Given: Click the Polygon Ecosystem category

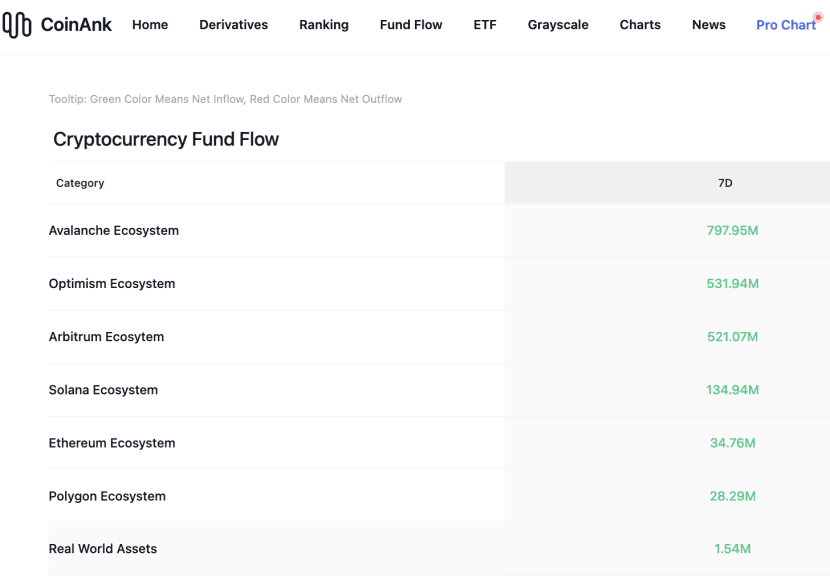Looking at the screenshot, I should 107,496.
